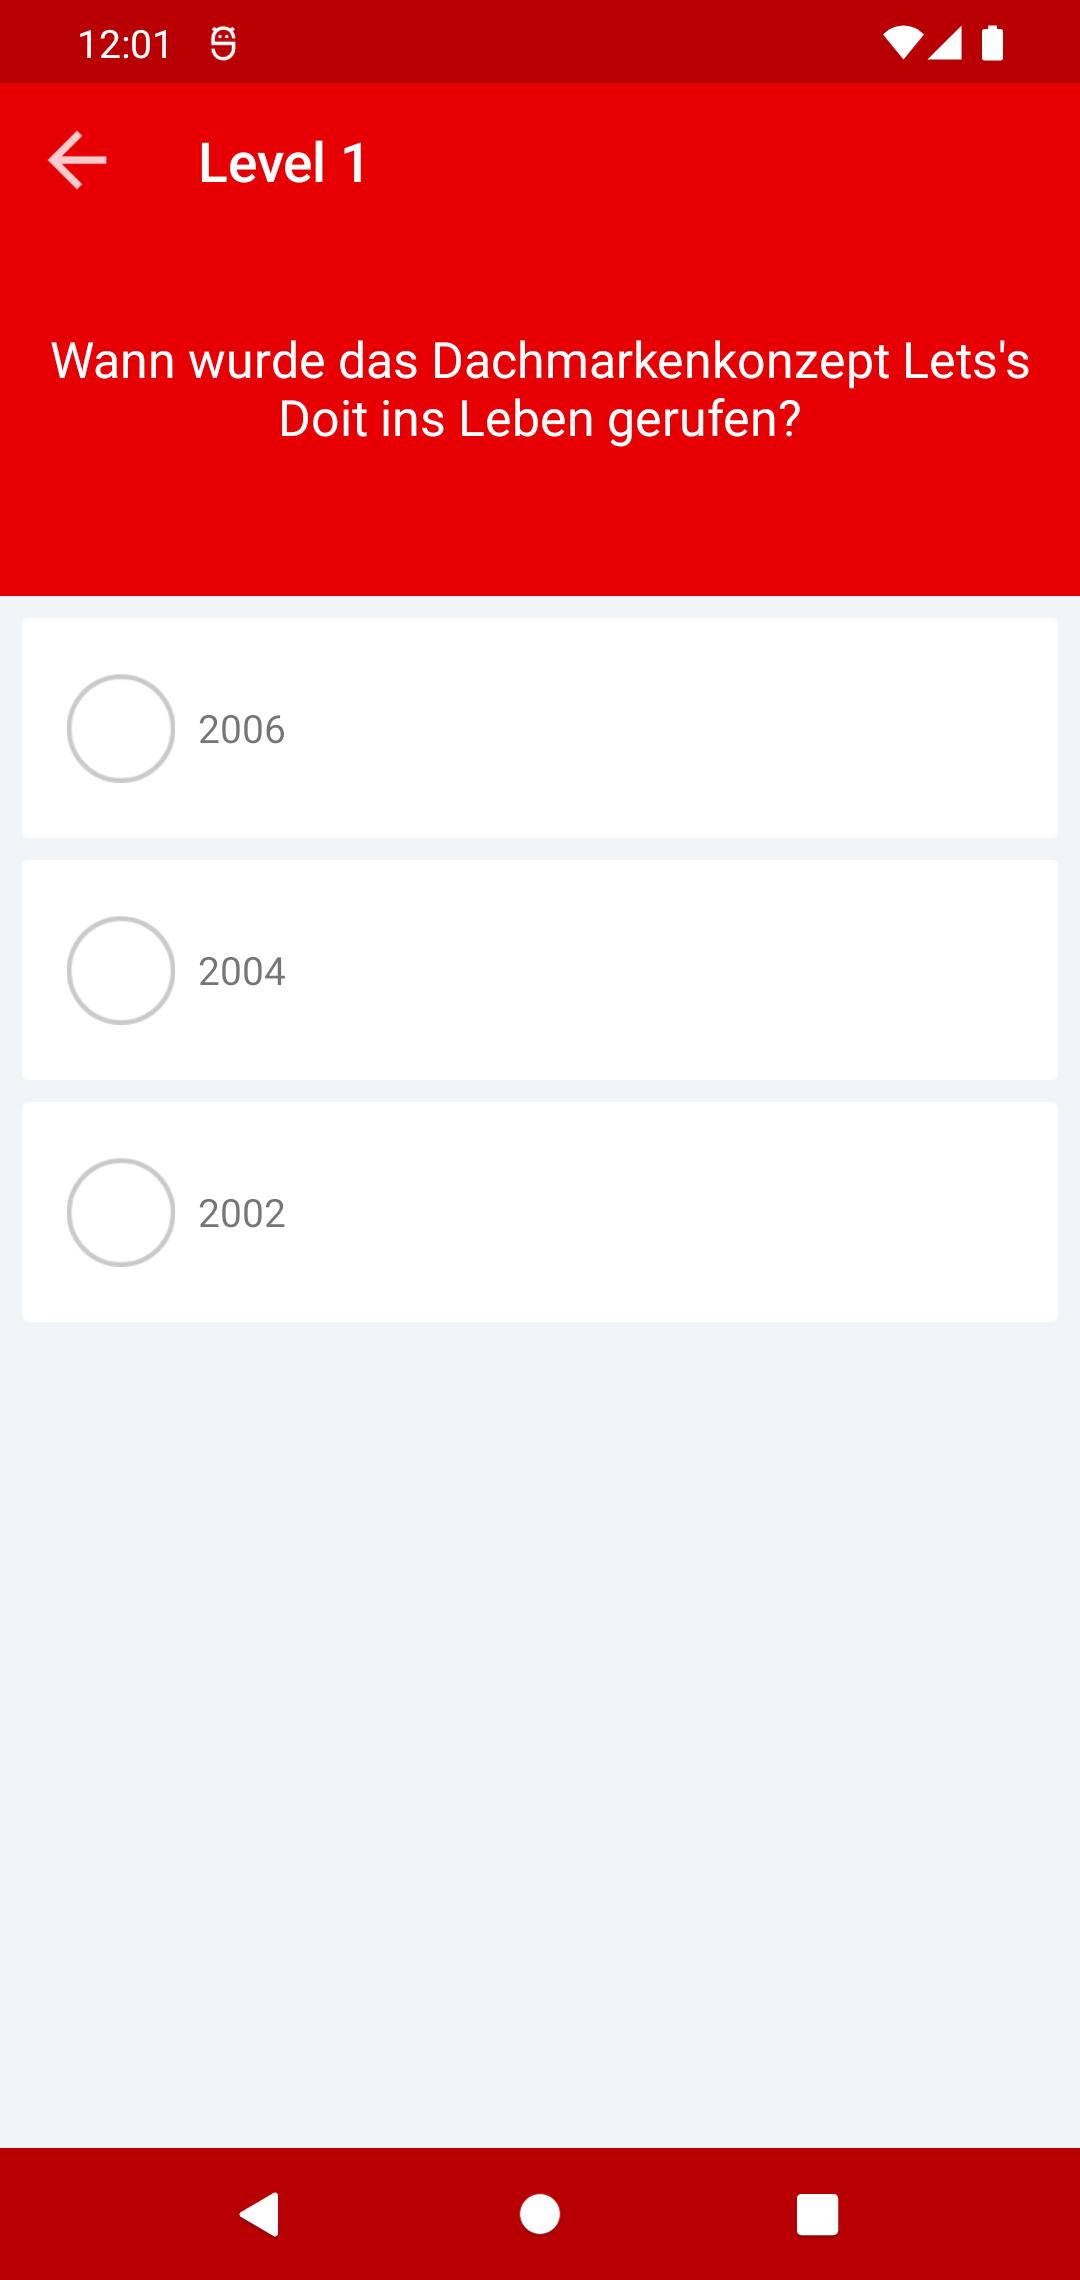Select the 2002 radio button
Screen dimensions: 1080x2280
coord(121,1212)
